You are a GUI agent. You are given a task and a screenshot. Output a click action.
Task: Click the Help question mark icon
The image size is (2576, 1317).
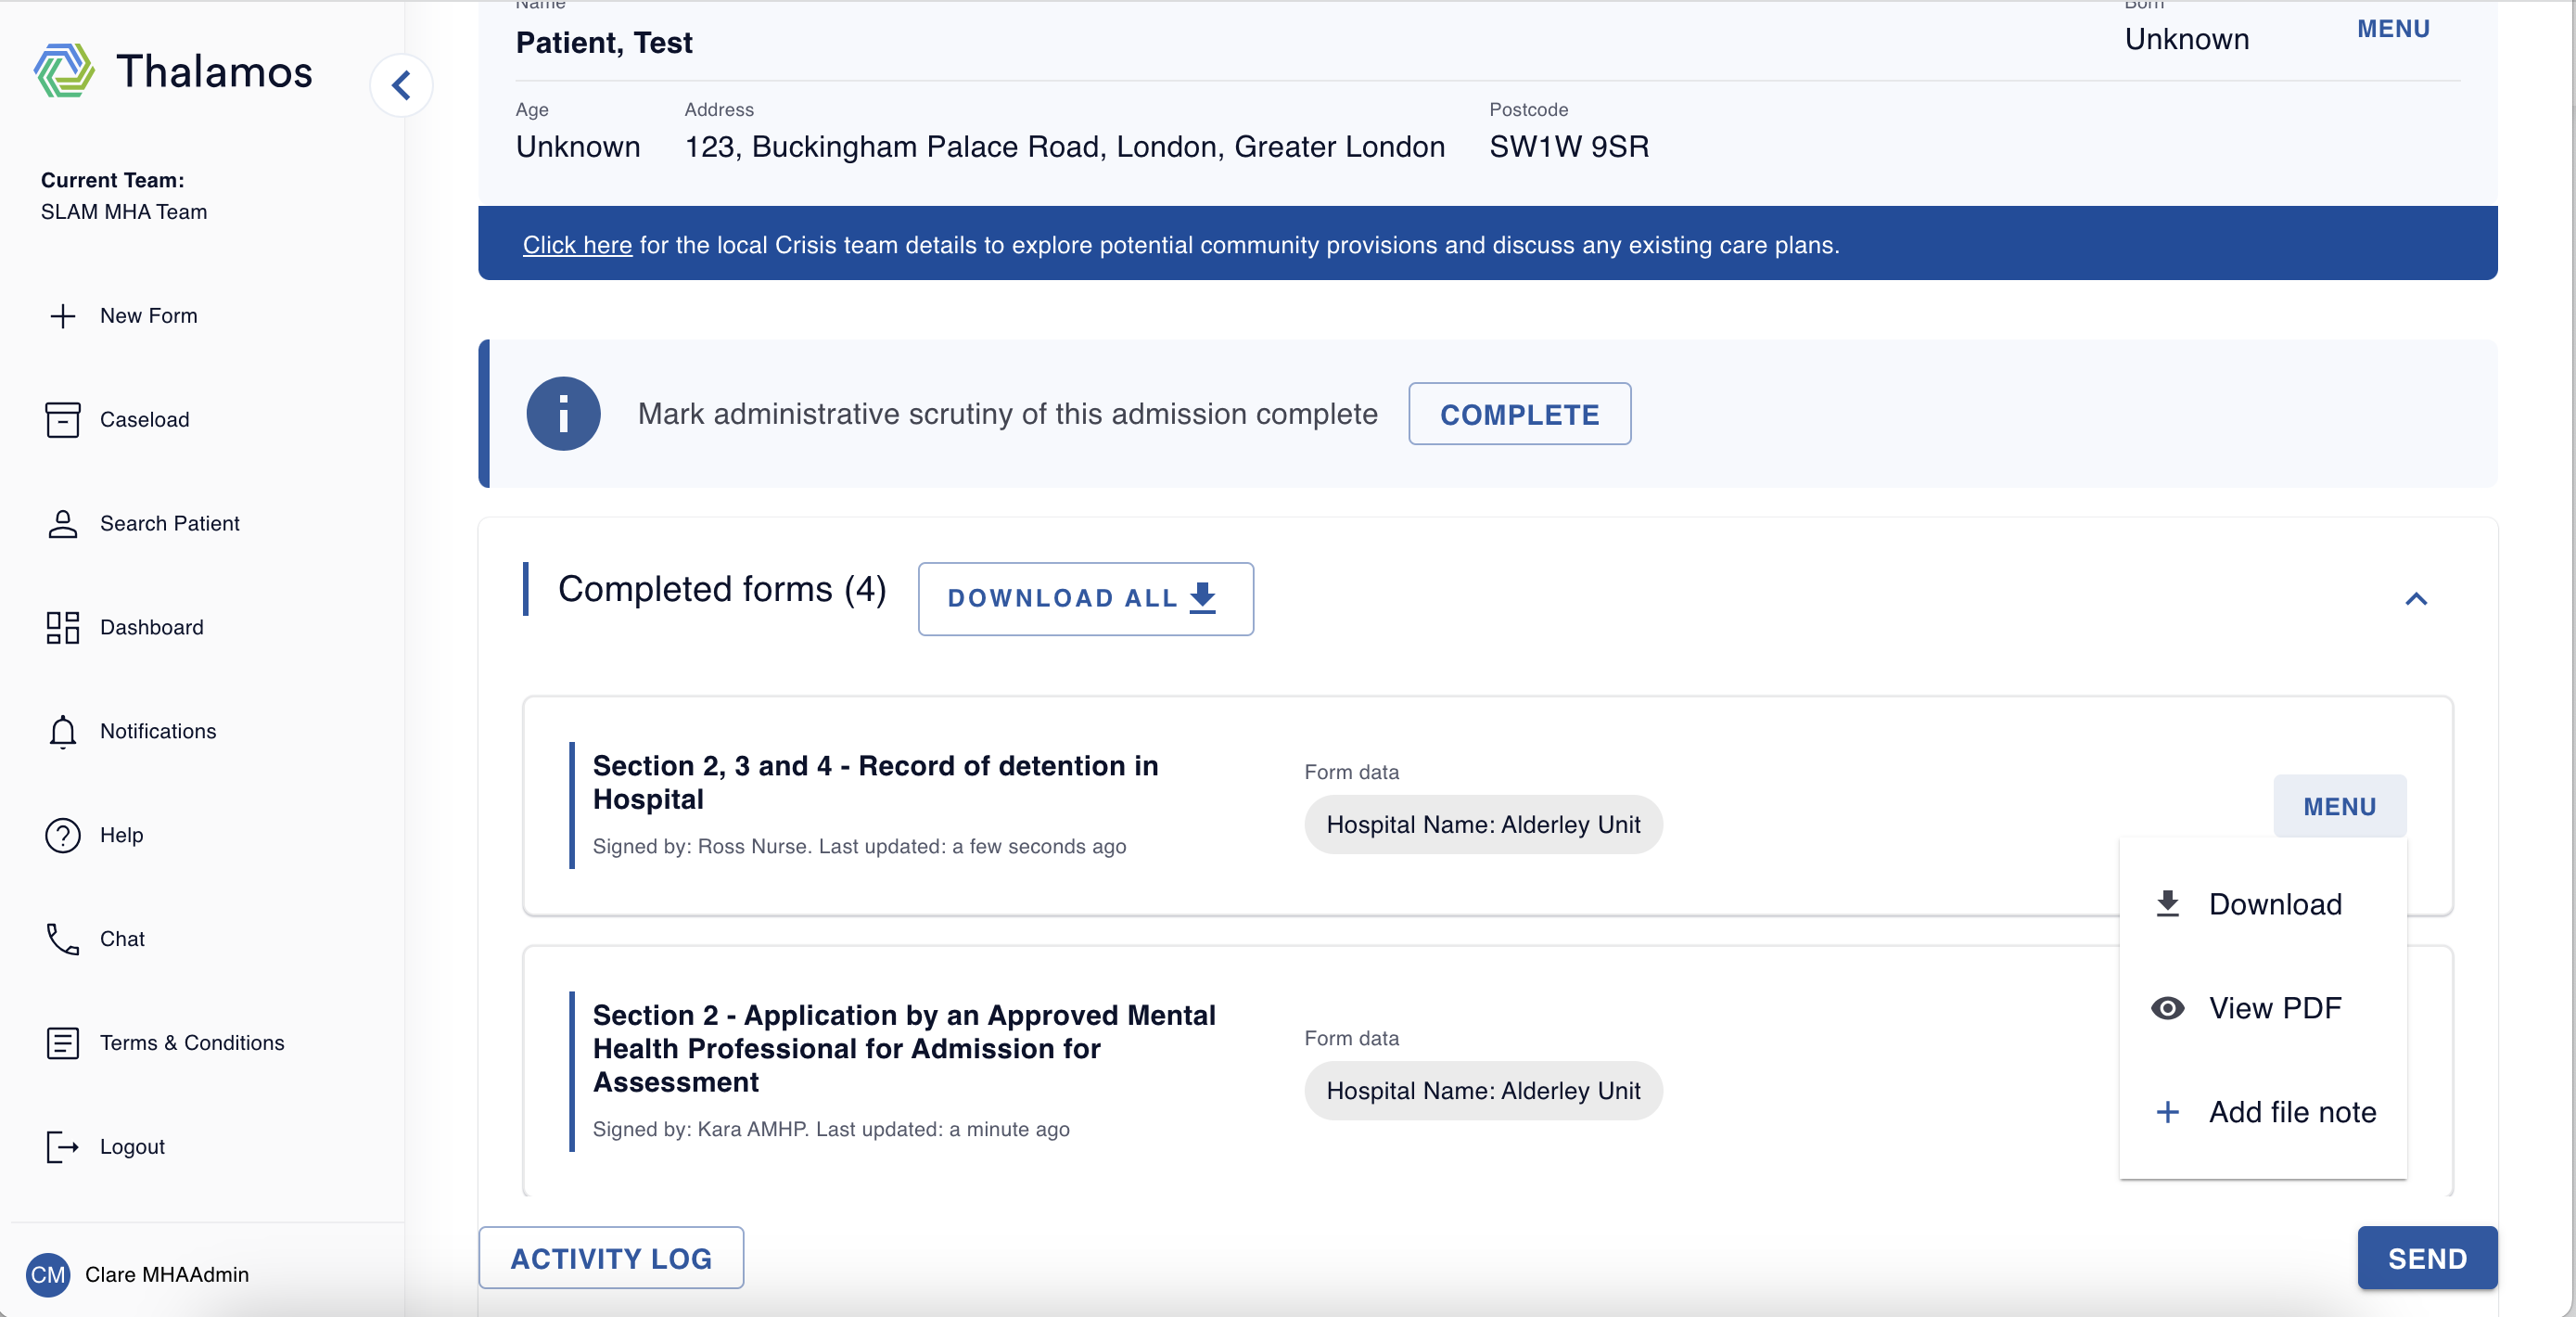(x=63, y=836)
